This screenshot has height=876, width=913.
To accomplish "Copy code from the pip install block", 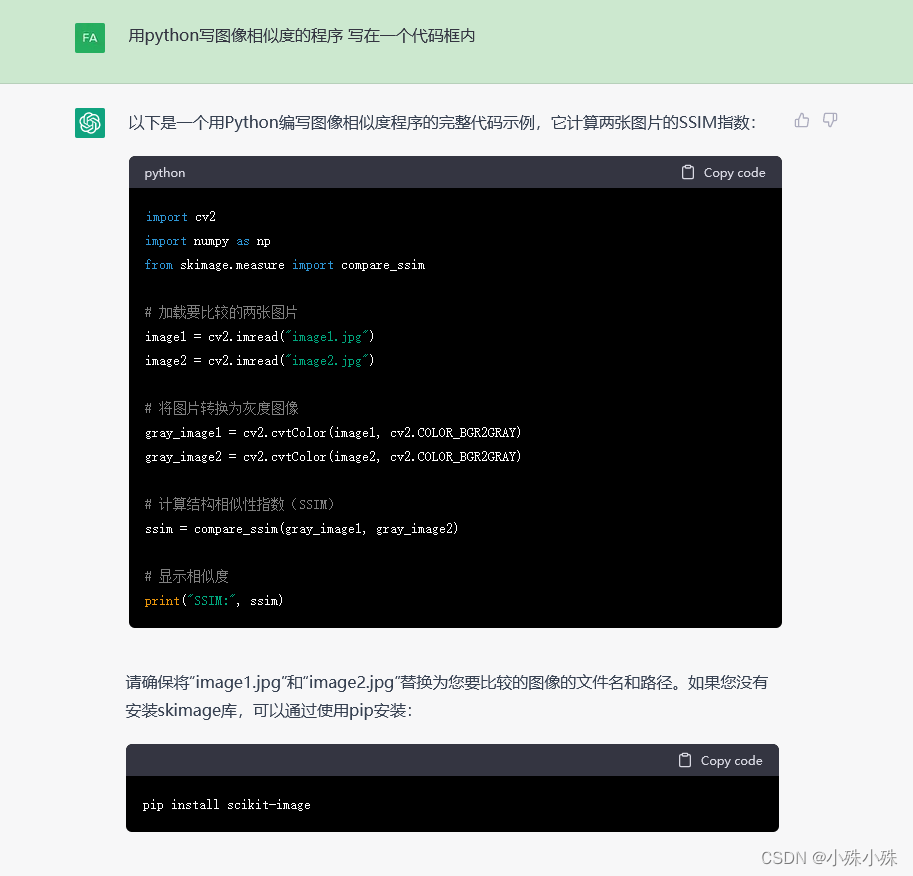I will [x=720, y=761].
